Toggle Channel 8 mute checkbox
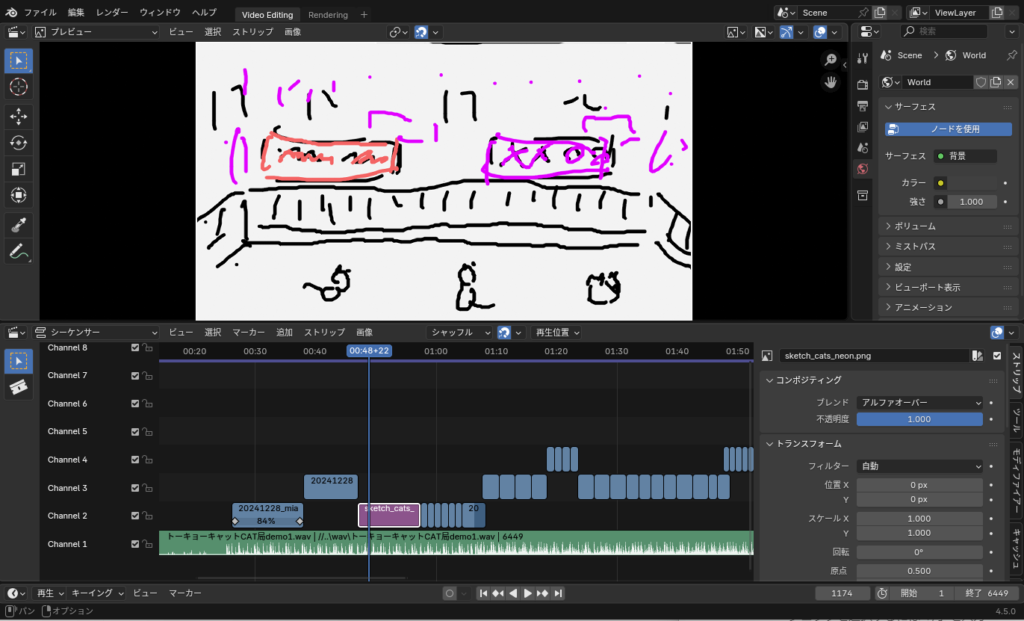This screenshot has height=621, width=1024. [x=135, y=348]
